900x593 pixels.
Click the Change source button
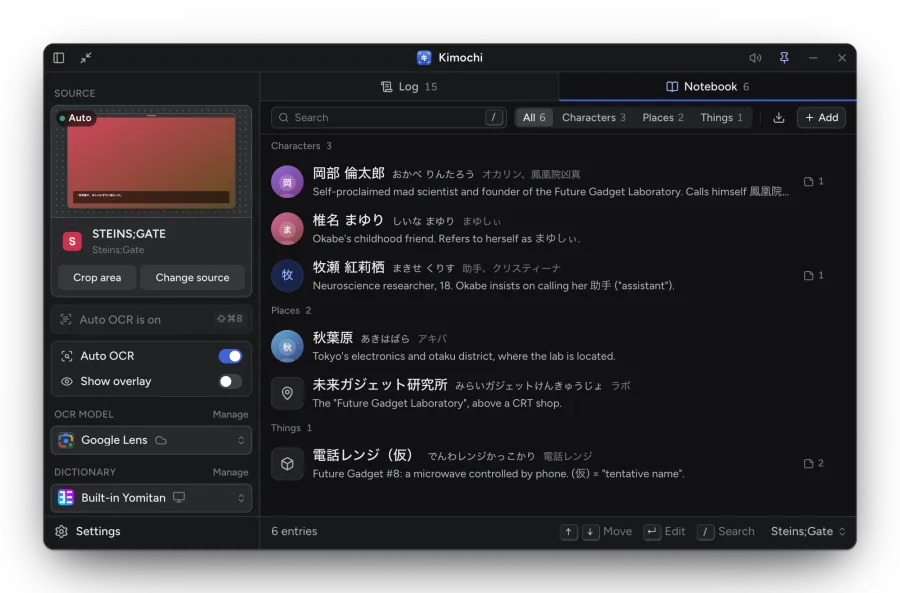(192, 278)
